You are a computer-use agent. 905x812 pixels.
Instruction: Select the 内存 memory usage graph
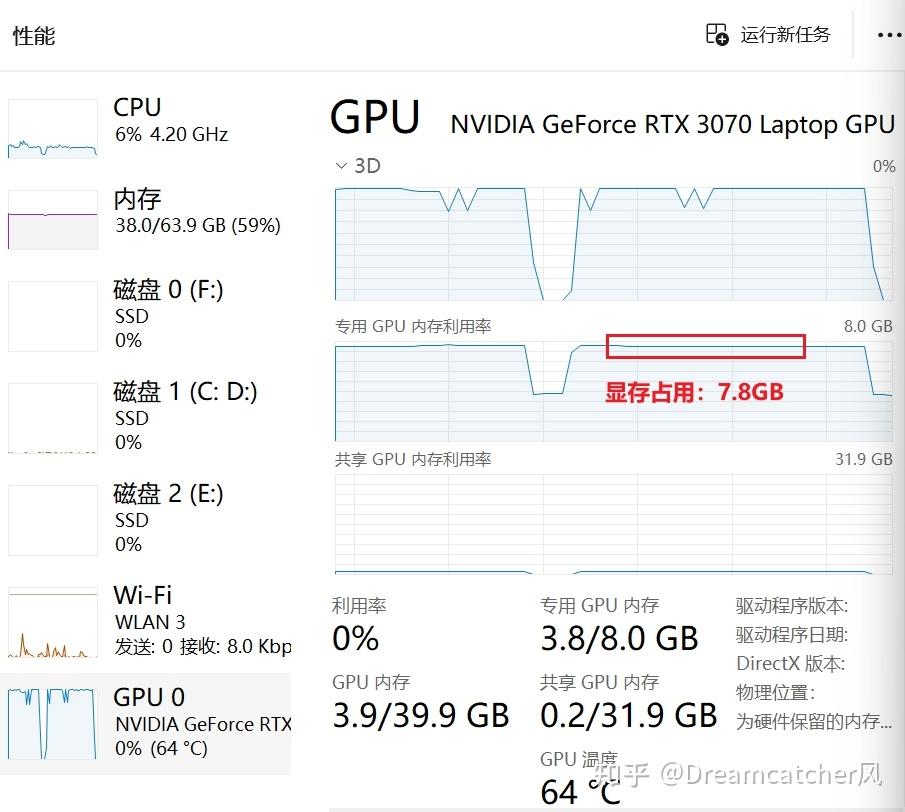pos(53,219)
